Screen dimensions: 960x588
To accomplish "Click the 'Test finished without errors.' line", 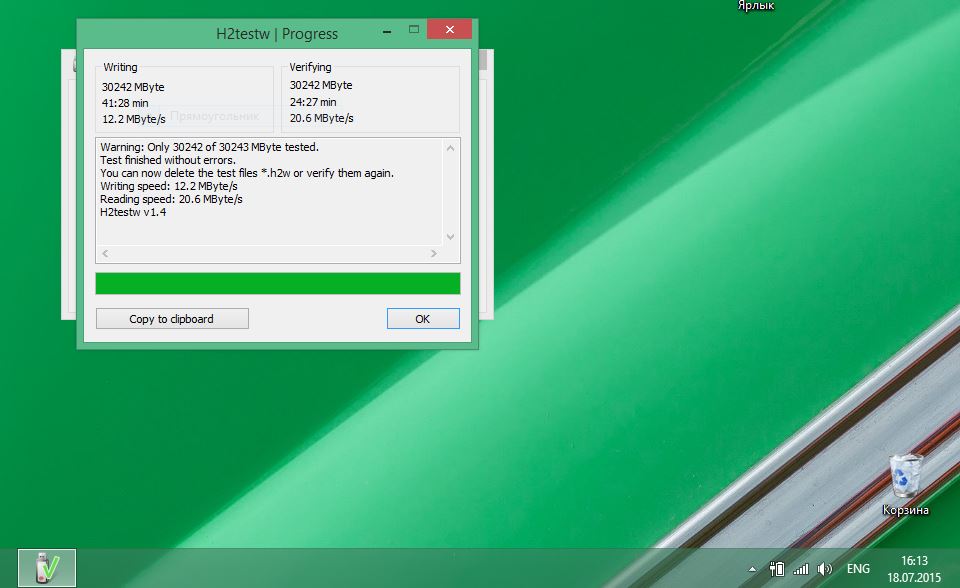I will coord(168,160).
